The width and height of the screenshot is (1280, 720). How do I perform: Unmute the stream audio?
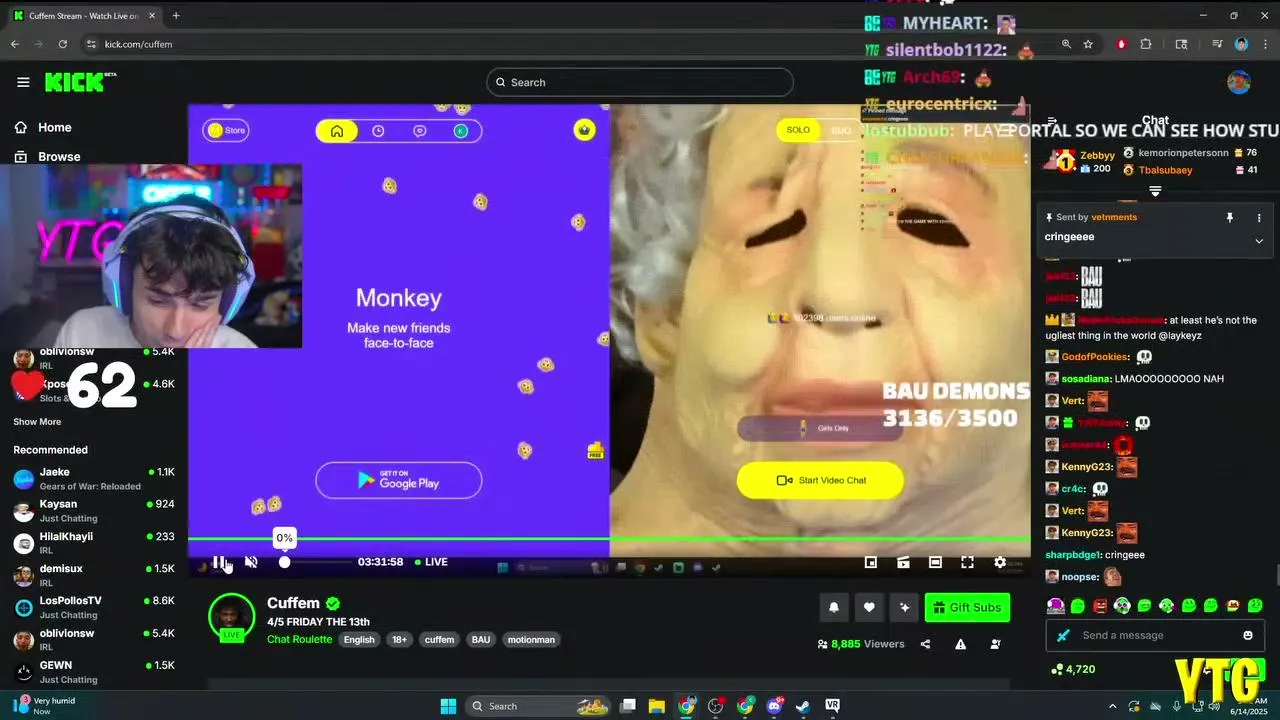tap(251, 562)
